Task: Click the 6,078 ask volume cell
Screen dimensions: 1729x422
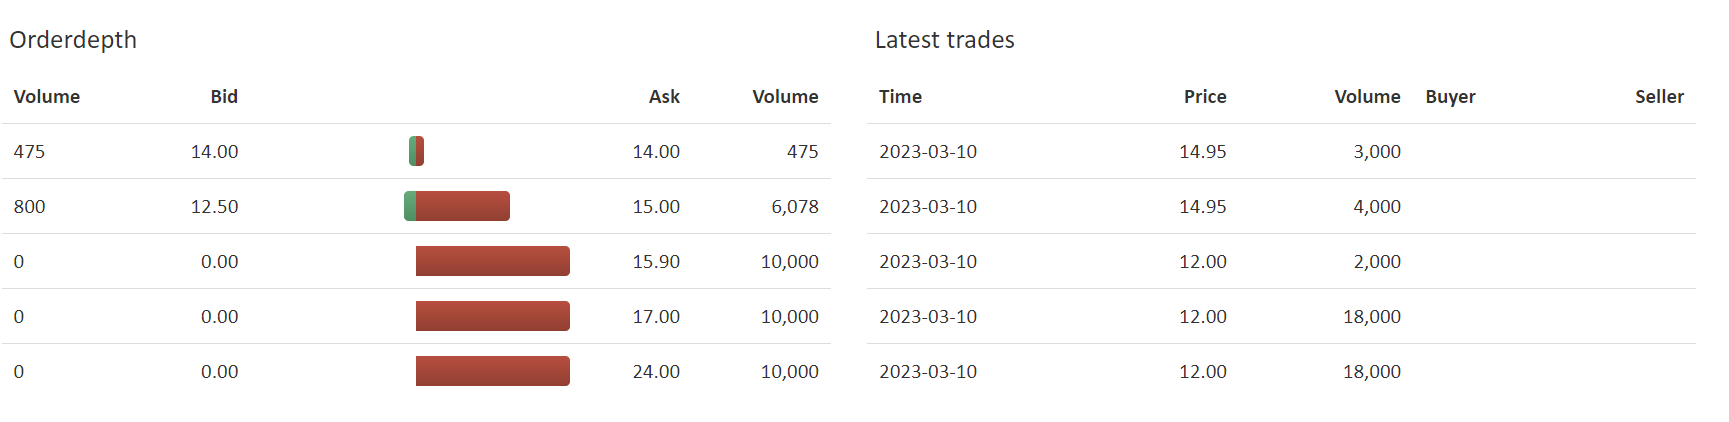Action: 794,207
